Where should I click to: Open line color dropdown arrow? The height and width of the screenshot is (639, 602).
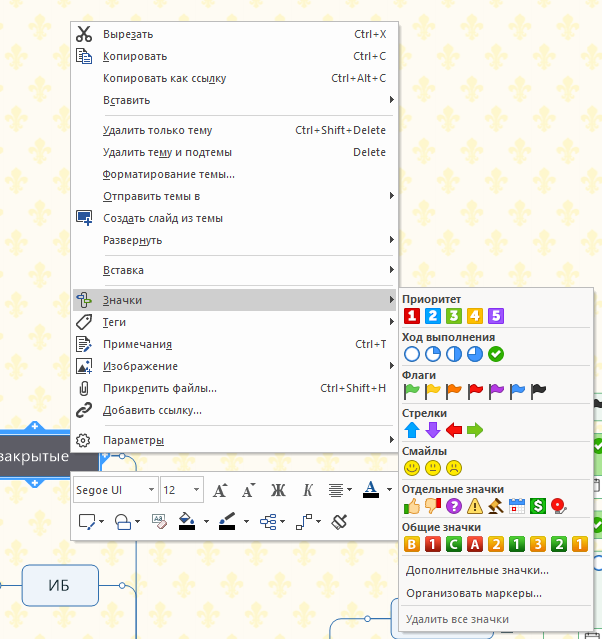(246, 522)
